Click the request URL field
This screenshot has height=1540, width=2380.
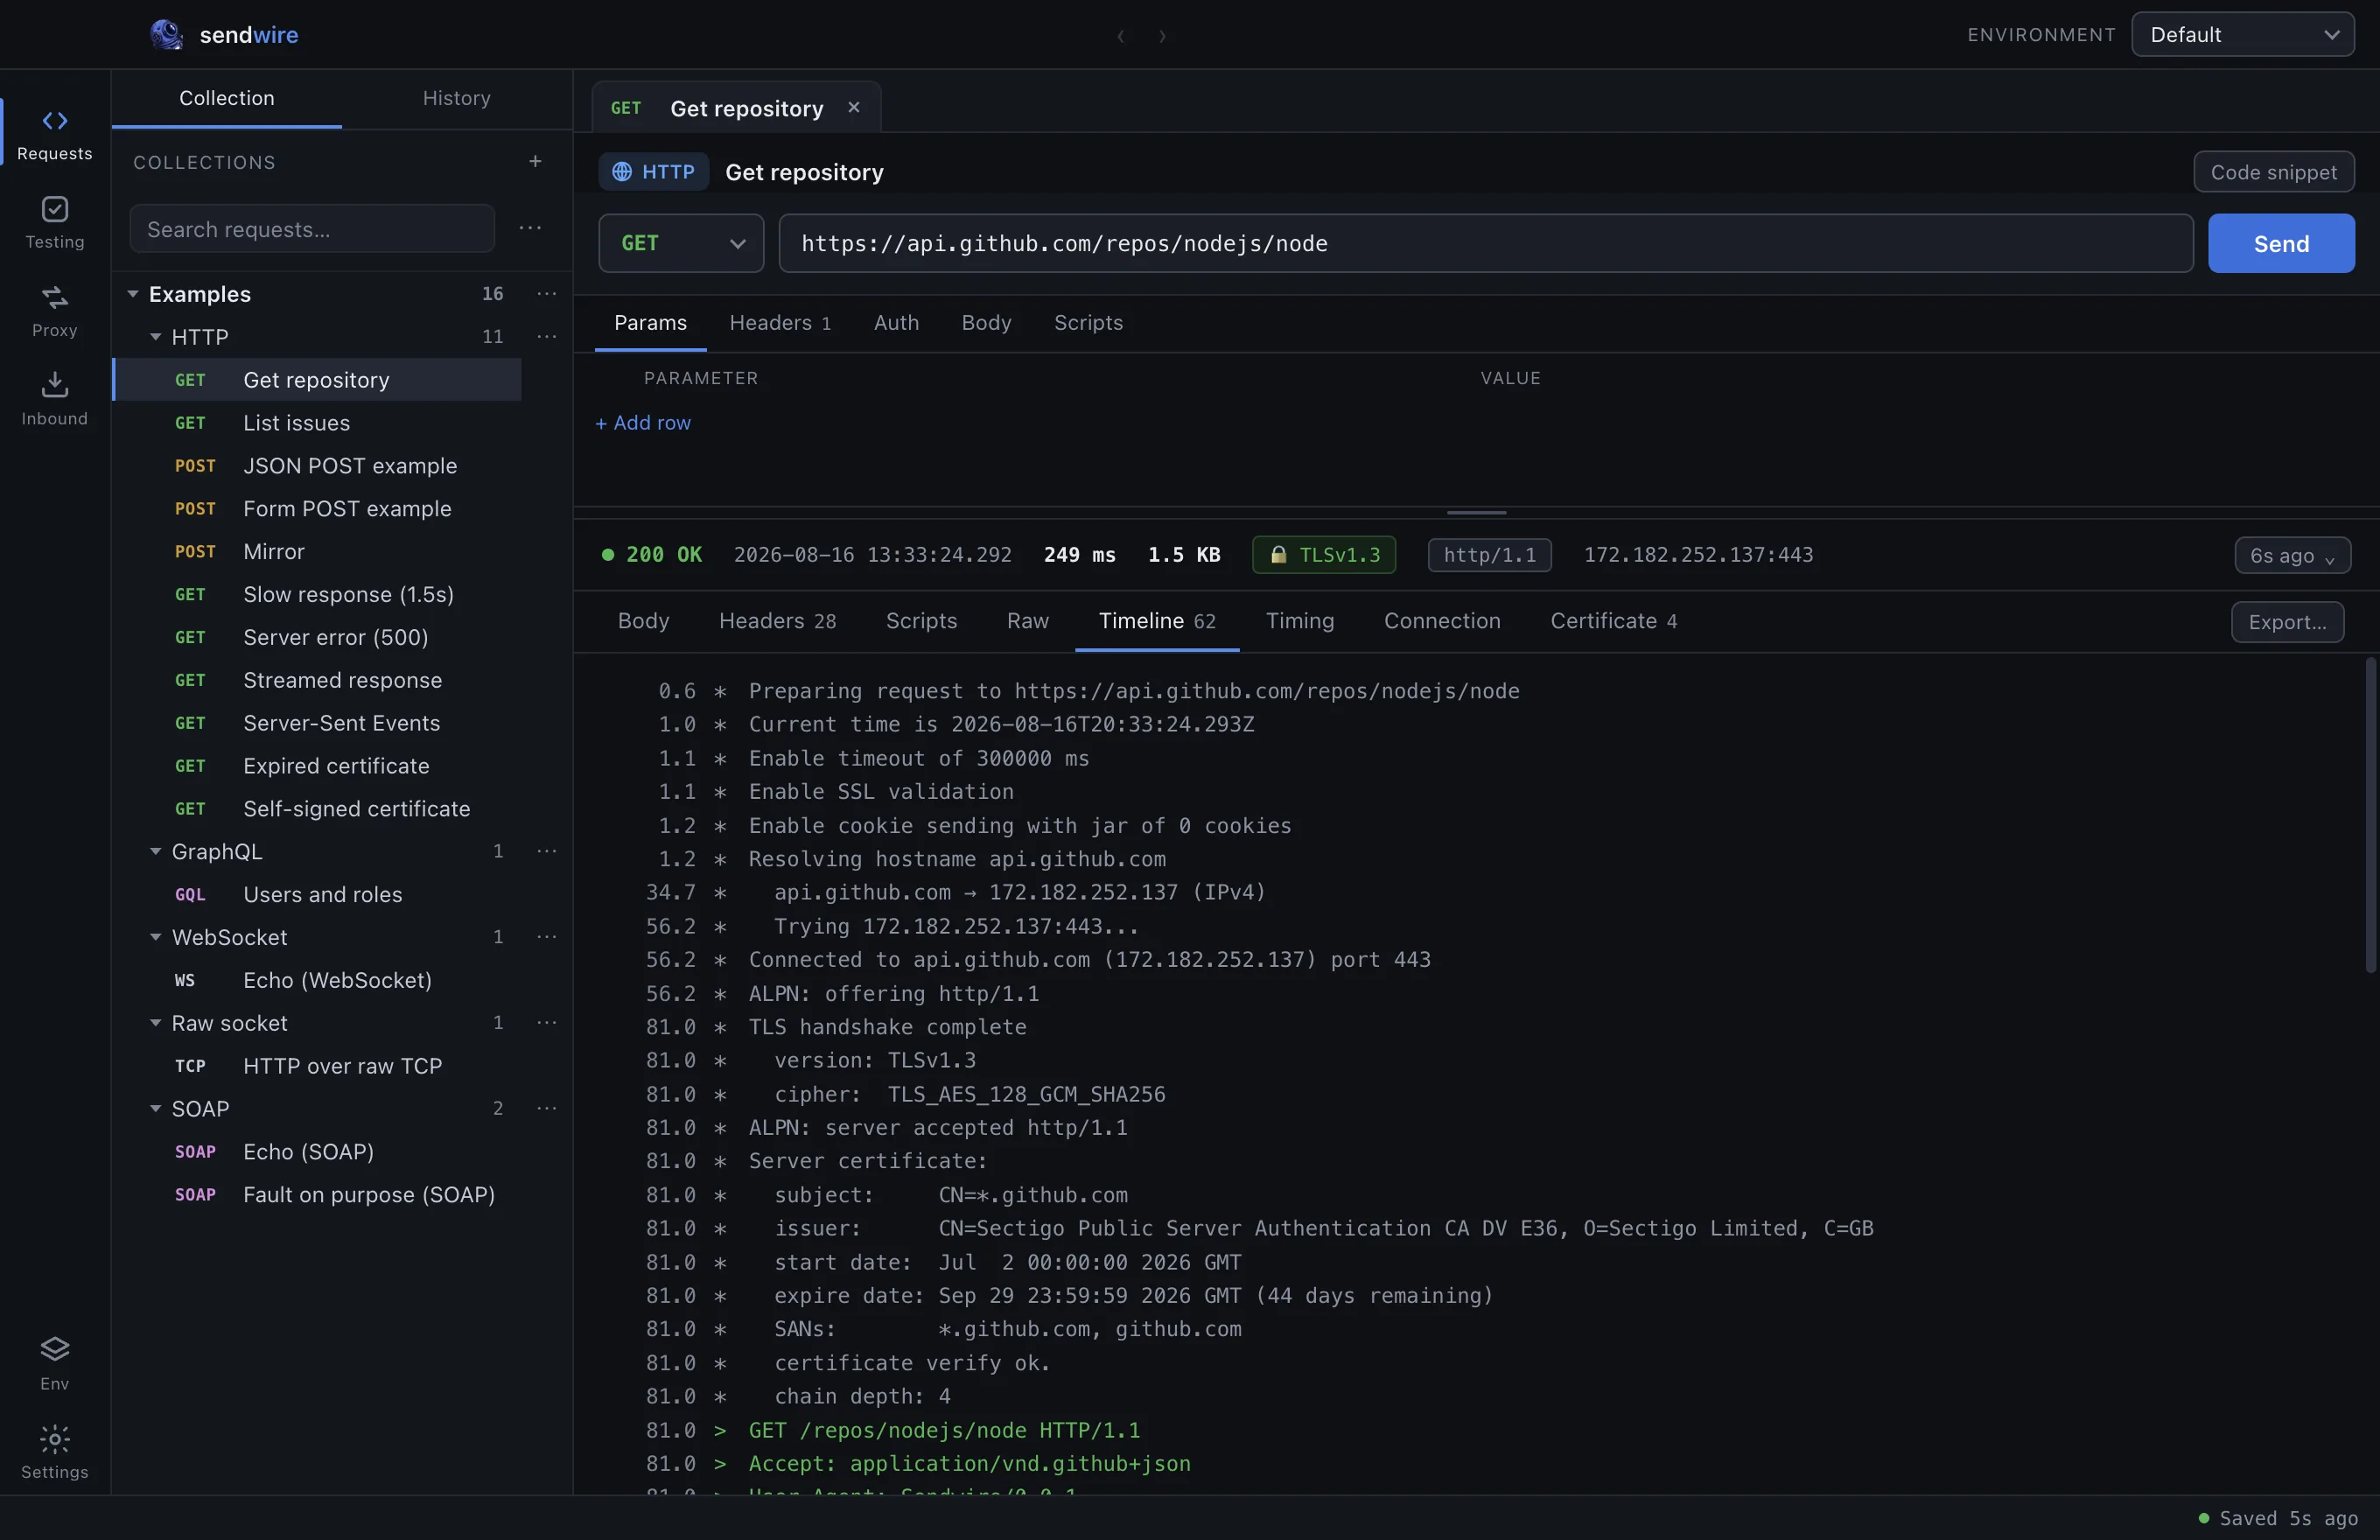[x=1486, y=243]
